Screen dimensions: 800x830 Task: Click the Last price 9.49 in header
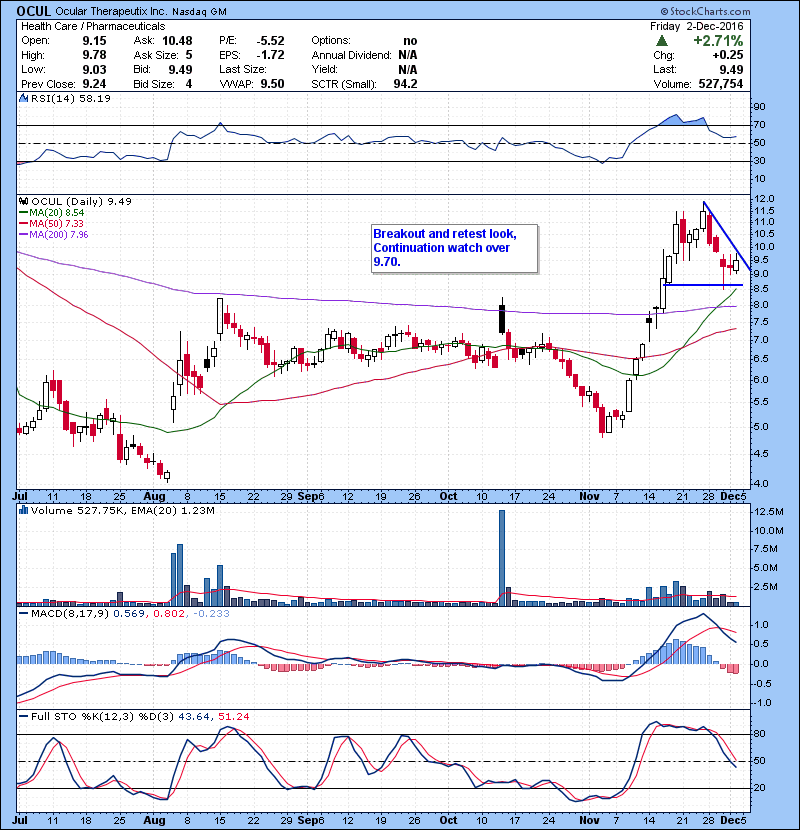[x=731, y=69]
